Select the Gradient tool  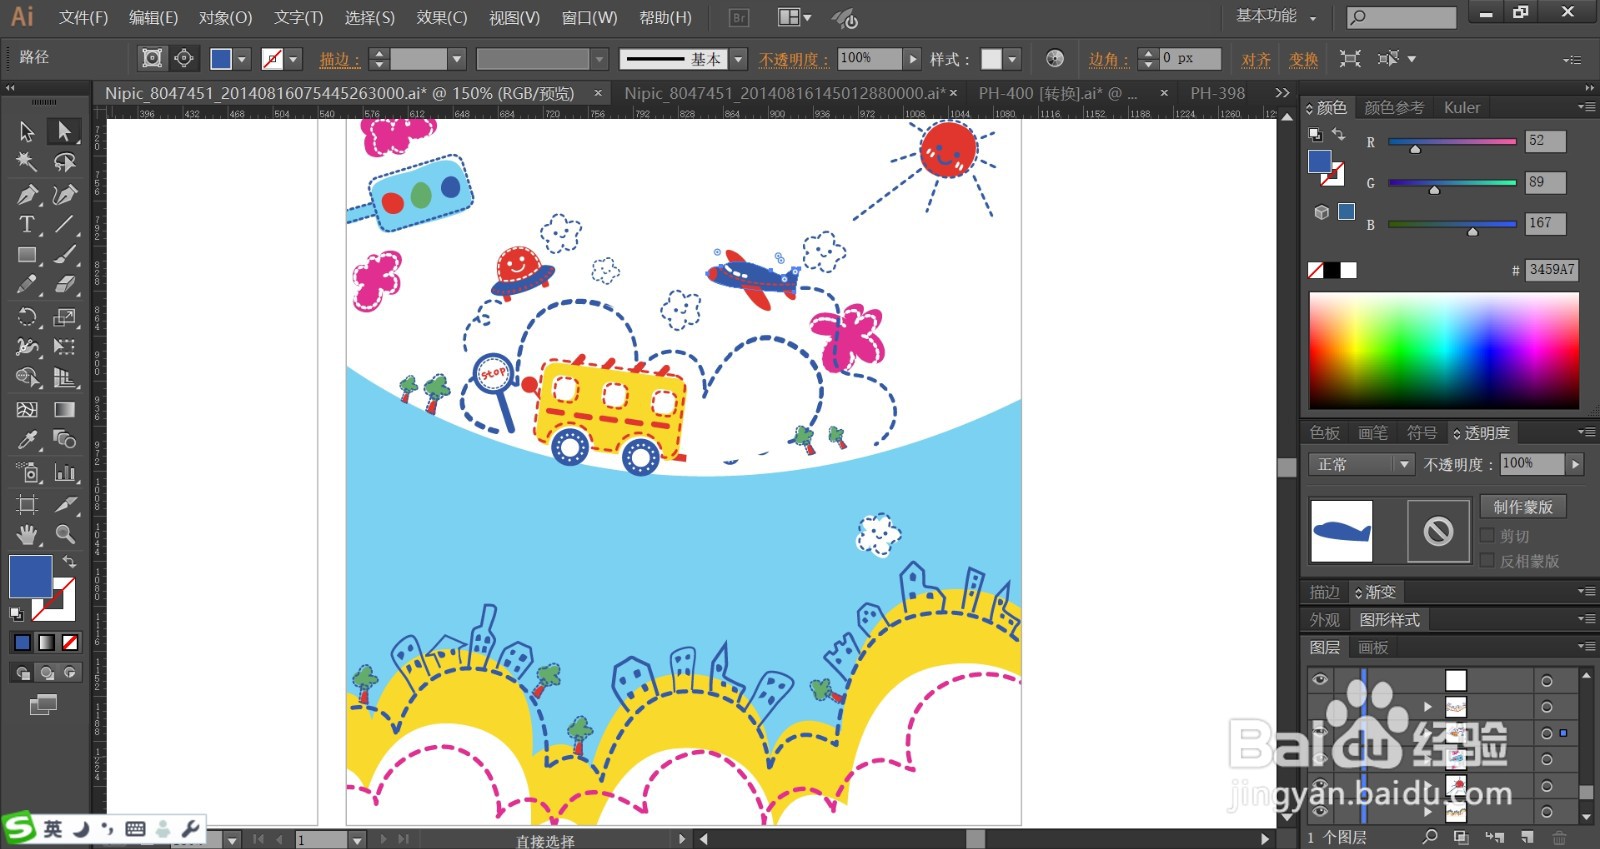pos(65,409)
